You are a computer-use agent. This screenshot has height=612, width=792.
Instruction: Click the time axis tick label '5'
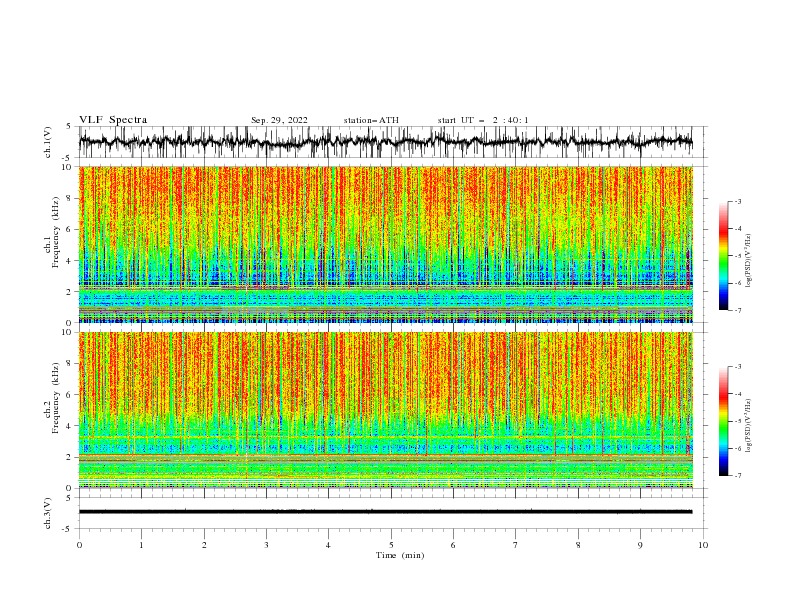coord(391,545)
